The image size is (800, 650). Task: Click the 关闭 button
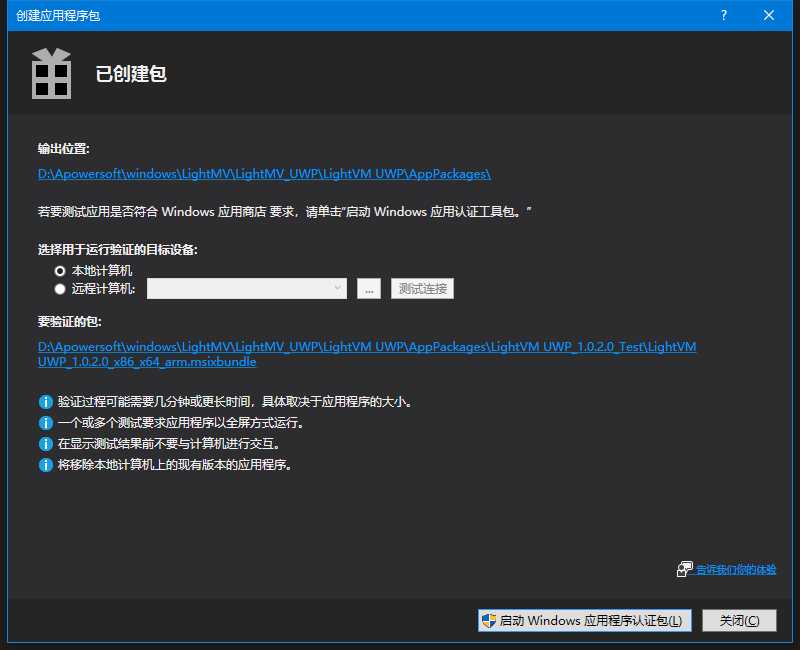point(739,620)
